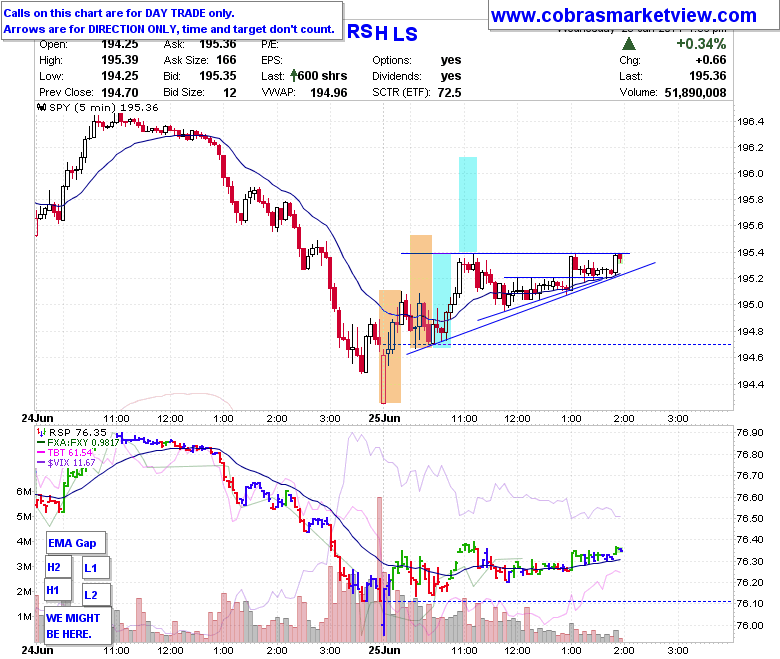This screenshot has height=659, width=780.
Task: Click the 196.4 price axis label
Action: point(751,121)
